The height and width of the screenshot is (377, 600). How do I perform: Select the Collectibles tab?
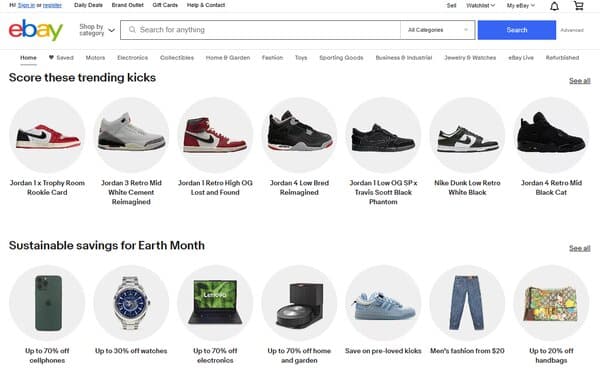(x=177, y=58)
